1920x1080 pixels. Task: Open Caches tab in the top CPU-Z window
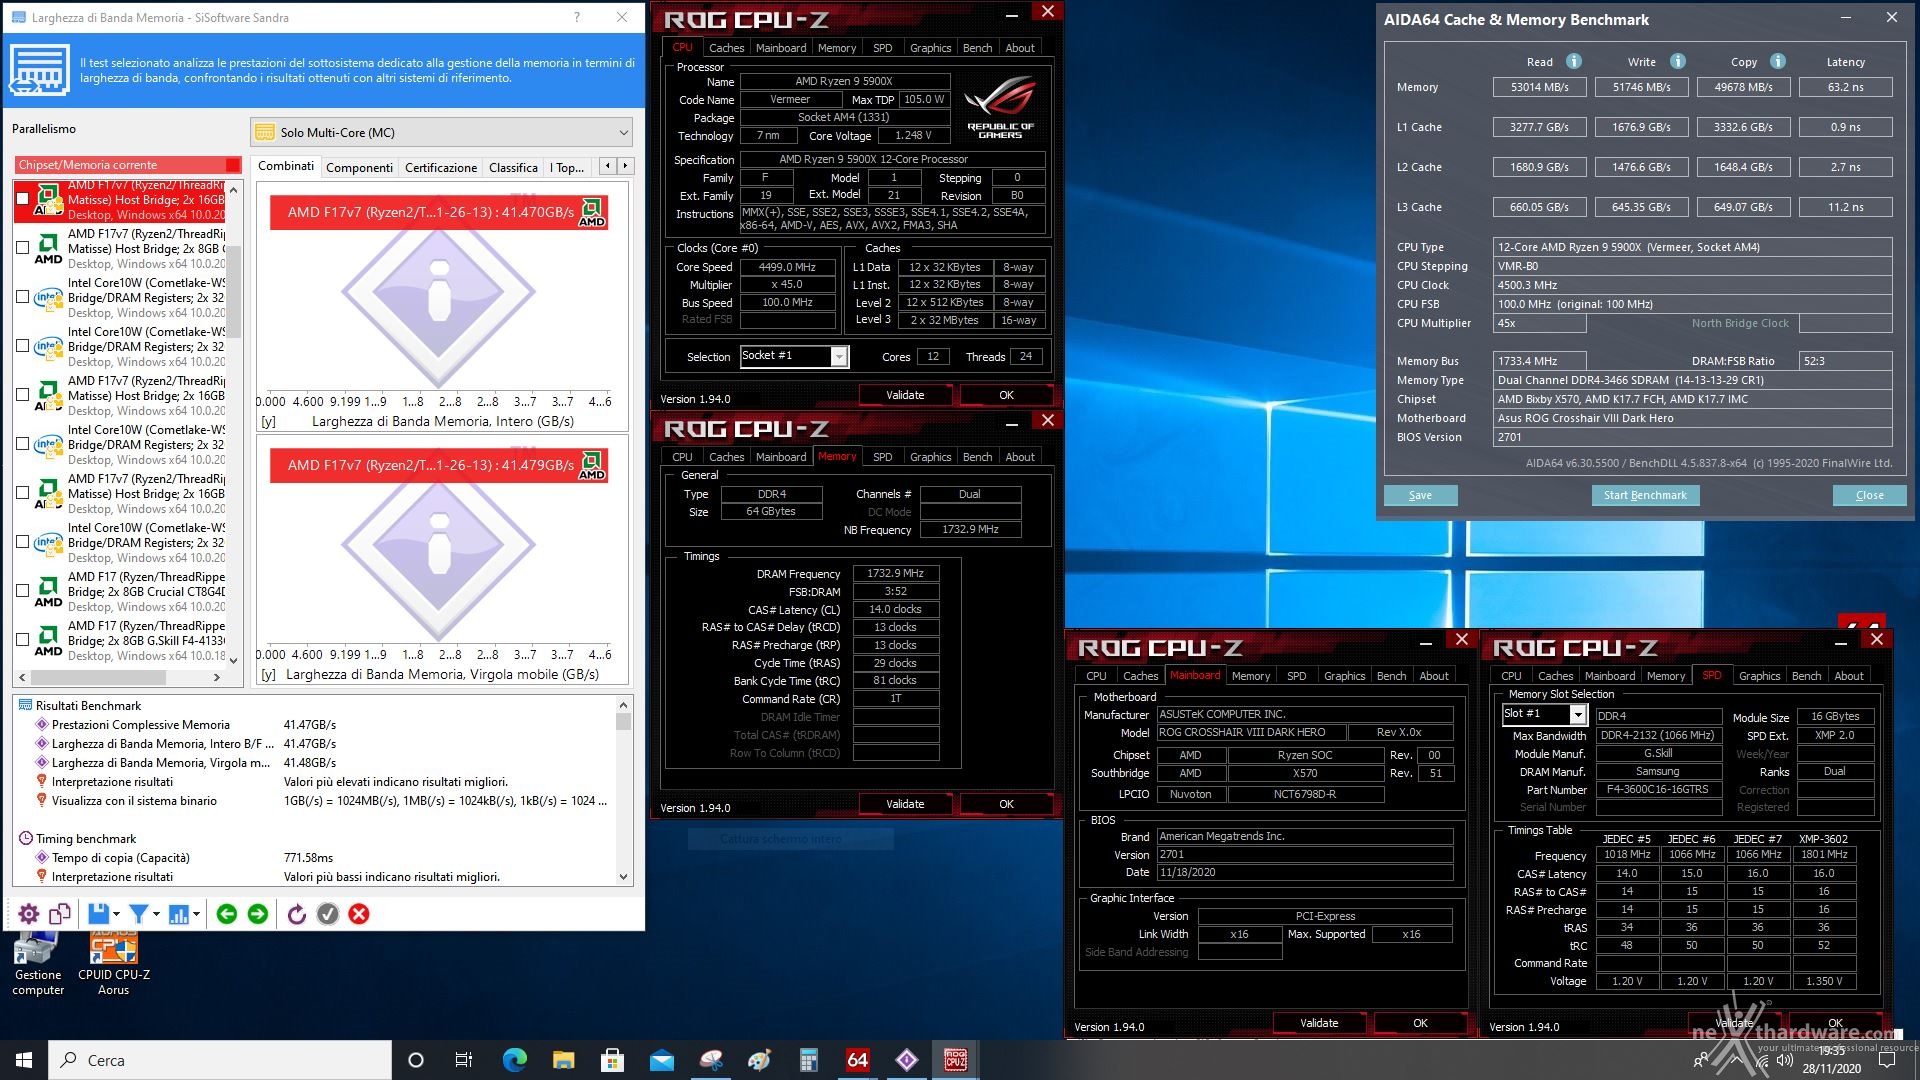point(726,48)
